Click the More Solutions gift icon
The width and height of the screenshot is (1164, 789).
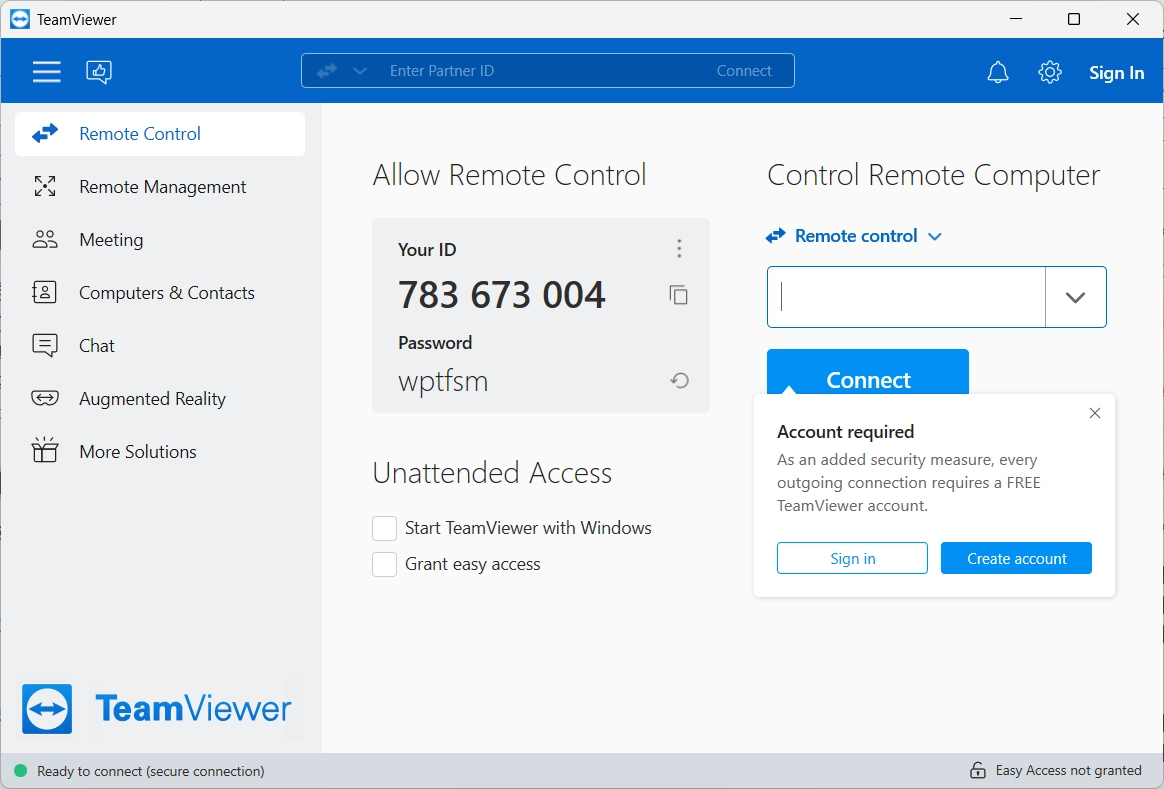point(45,450)
